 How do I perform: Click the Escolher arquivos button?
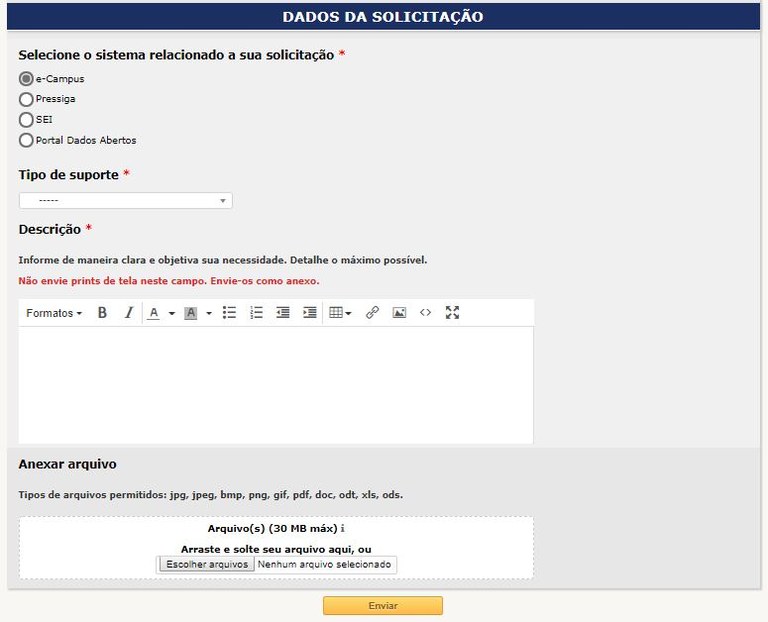(206, 564)
